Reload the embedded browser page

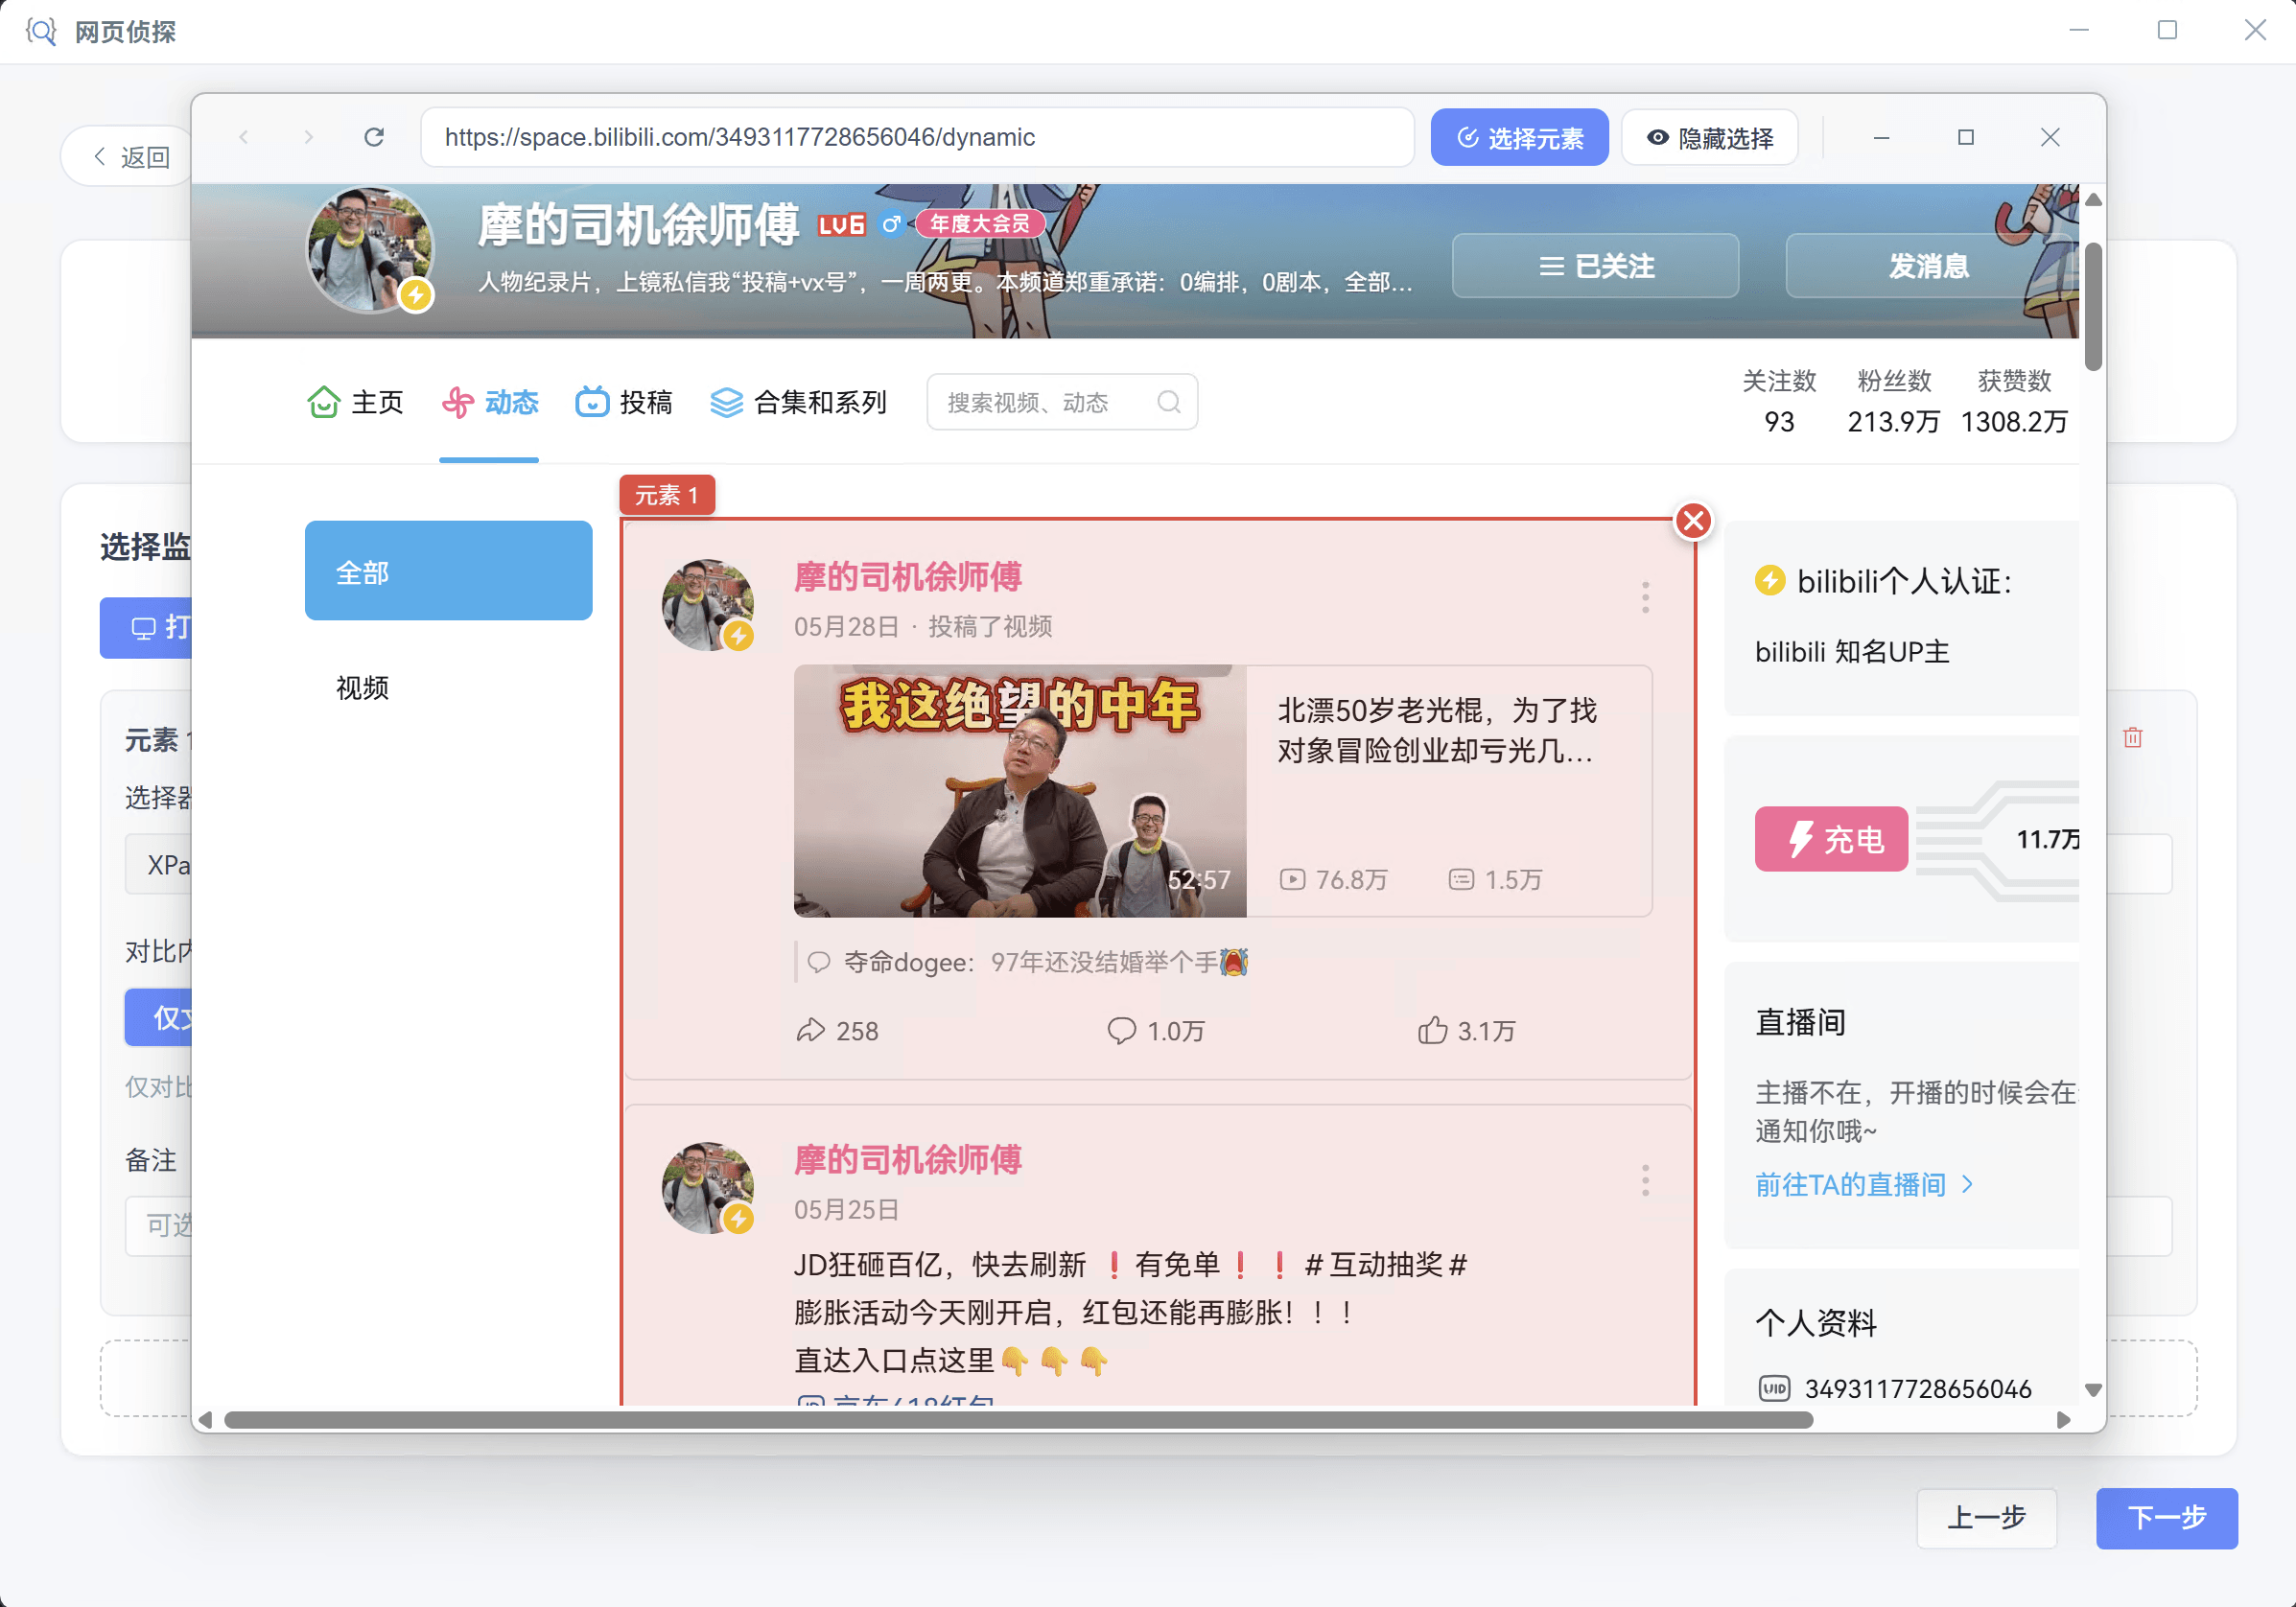pos(374,137)
